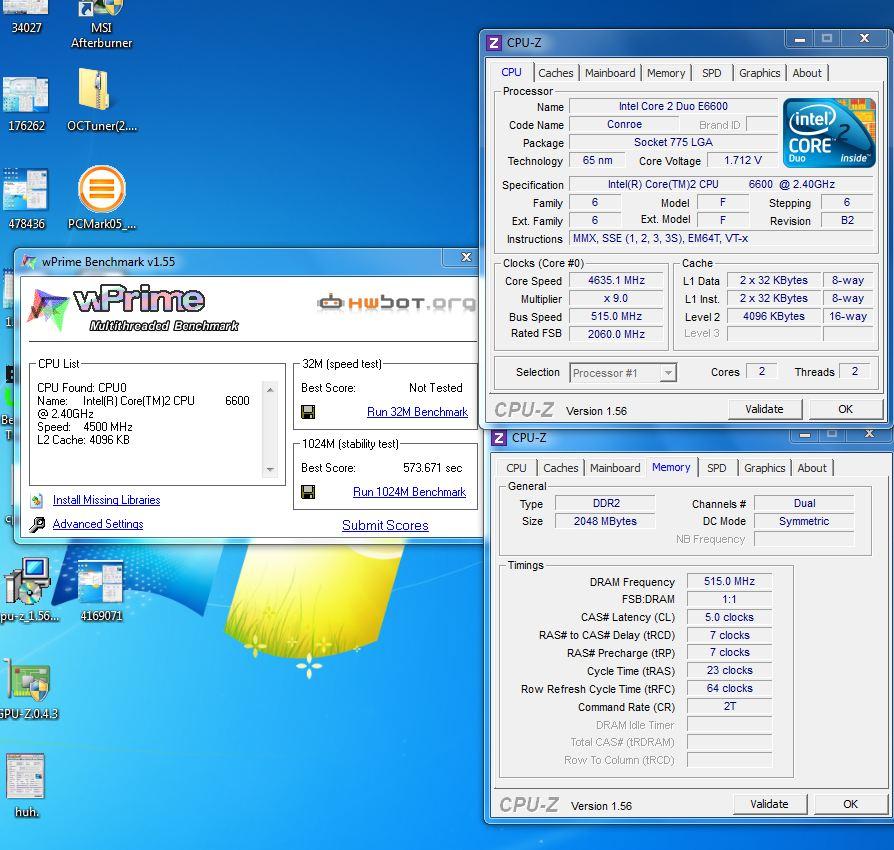Click Submit Scores link in wPrime
The width and height of the screenshot is (894, 850).
coord(385,525)
